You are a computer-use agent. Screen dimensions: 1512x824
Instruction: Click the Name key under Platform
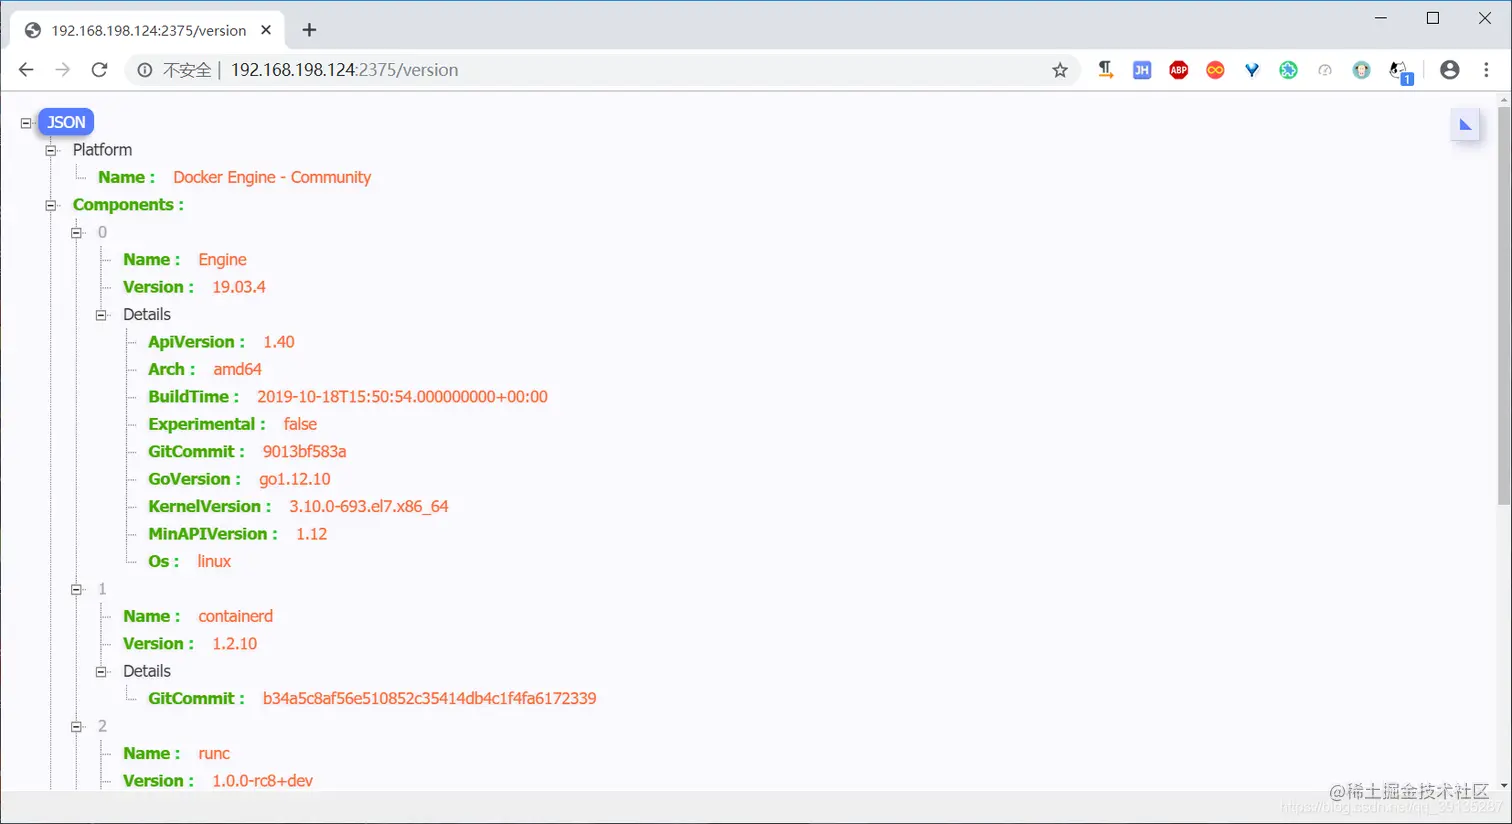(x=126, y=177)
